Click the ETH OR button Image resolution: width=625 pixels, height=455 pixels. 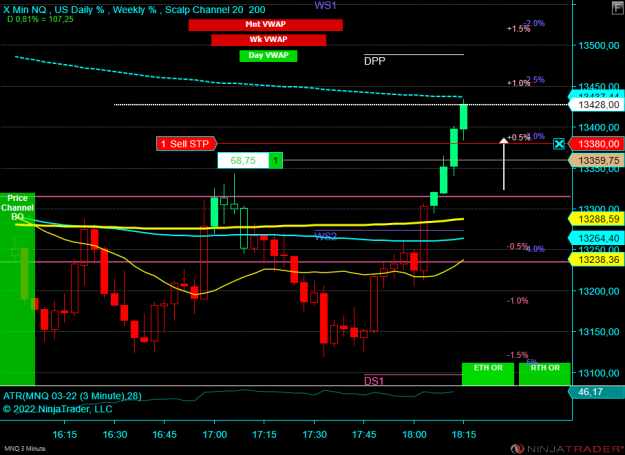488,374
